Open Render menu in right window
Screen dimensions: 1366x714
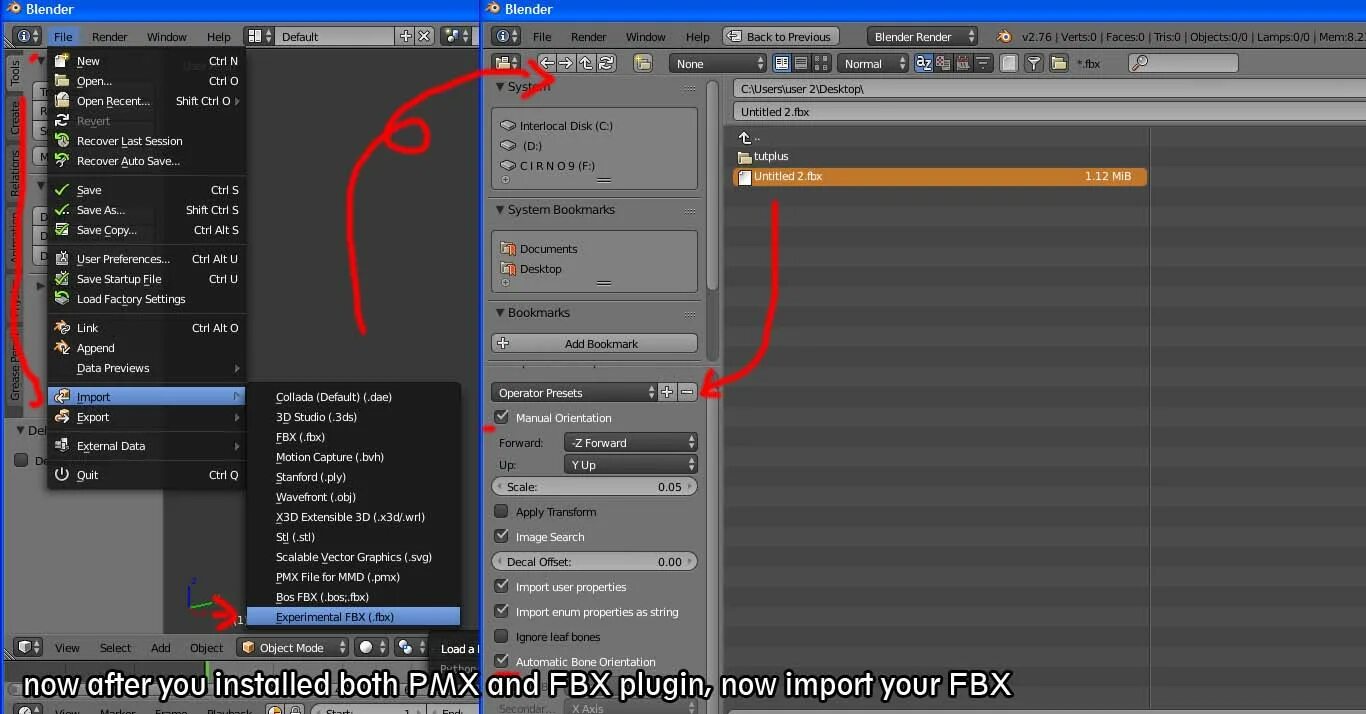[x=589, y=37]
